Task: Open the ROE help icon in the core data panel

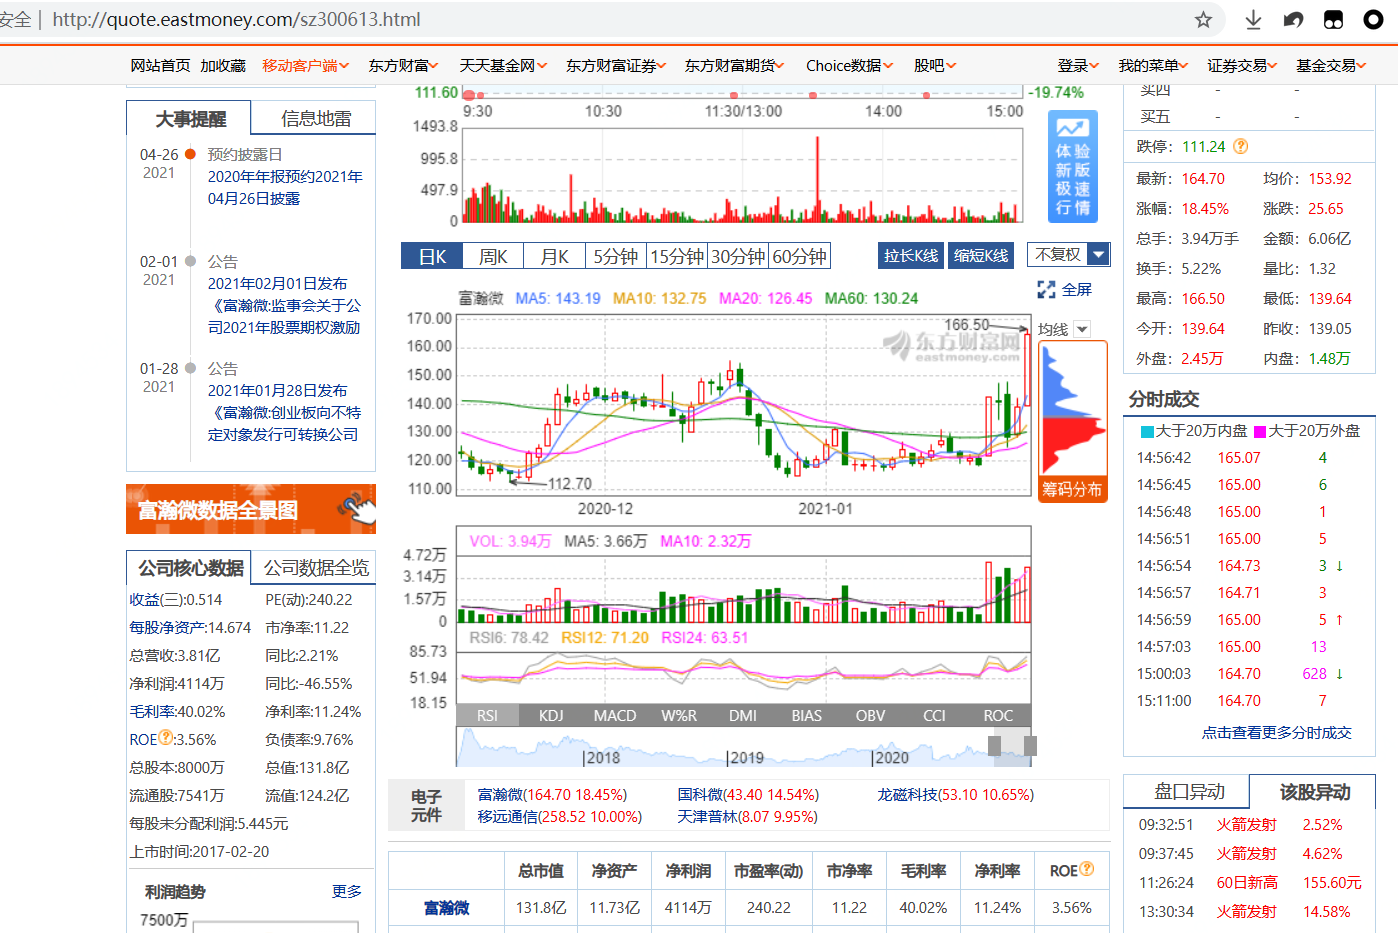Action: pyautogui.click(x=166, y=738)
